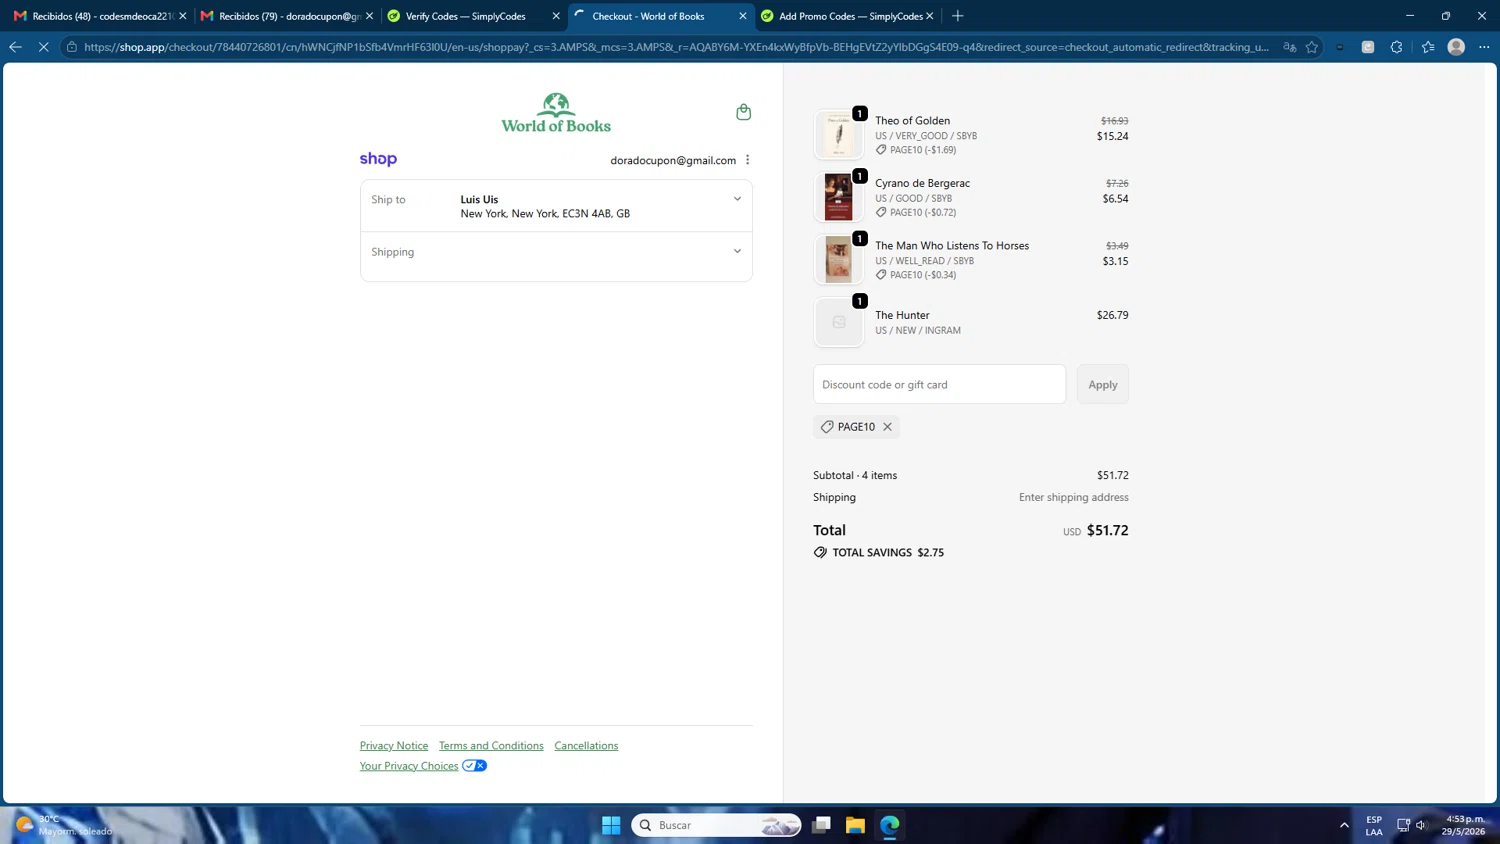Click the Total amount $51.72
Image resolution: width=1500 pixels, height=844 pixels.
pos(1108,531)
